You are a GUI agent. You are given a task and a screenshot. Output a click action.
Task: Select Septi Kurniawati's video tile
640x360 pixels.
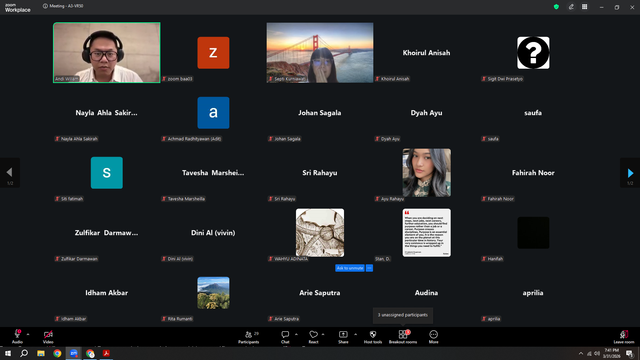pos(320,53)
